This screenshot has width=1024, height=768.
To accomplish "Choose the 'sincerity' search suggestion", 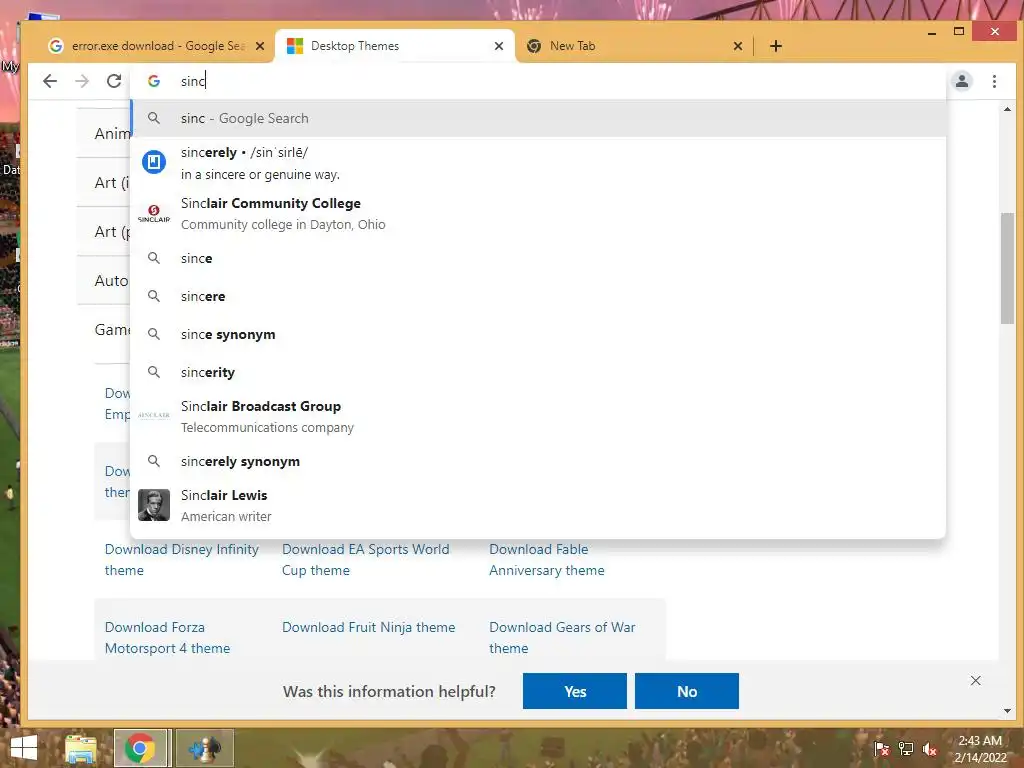I will pos(538,372).
